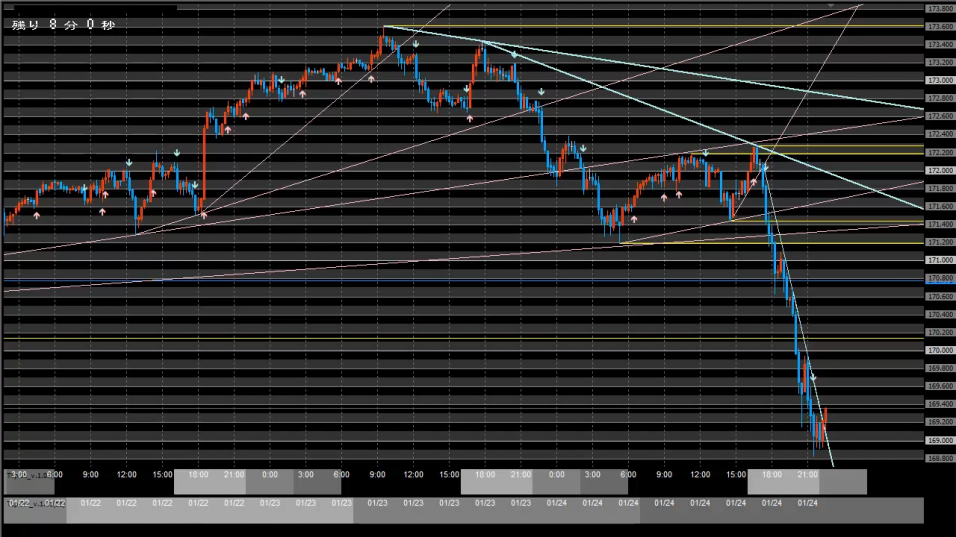
Task: Select the down arrow signal at 12:00 on 01/24 near 172.200
Action: tap(705, 152)
